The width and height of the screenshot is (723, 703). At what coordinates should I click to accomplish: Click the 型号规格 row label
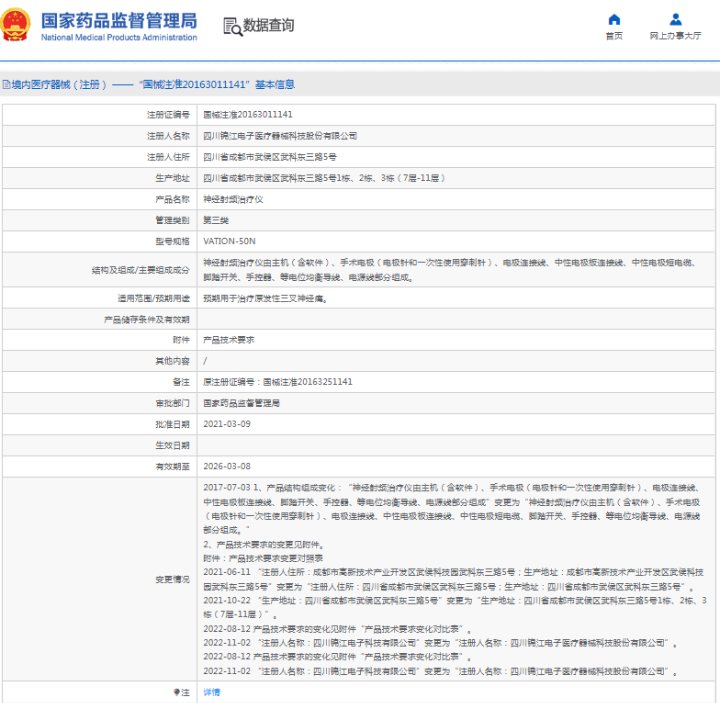[x=172, y=241]
